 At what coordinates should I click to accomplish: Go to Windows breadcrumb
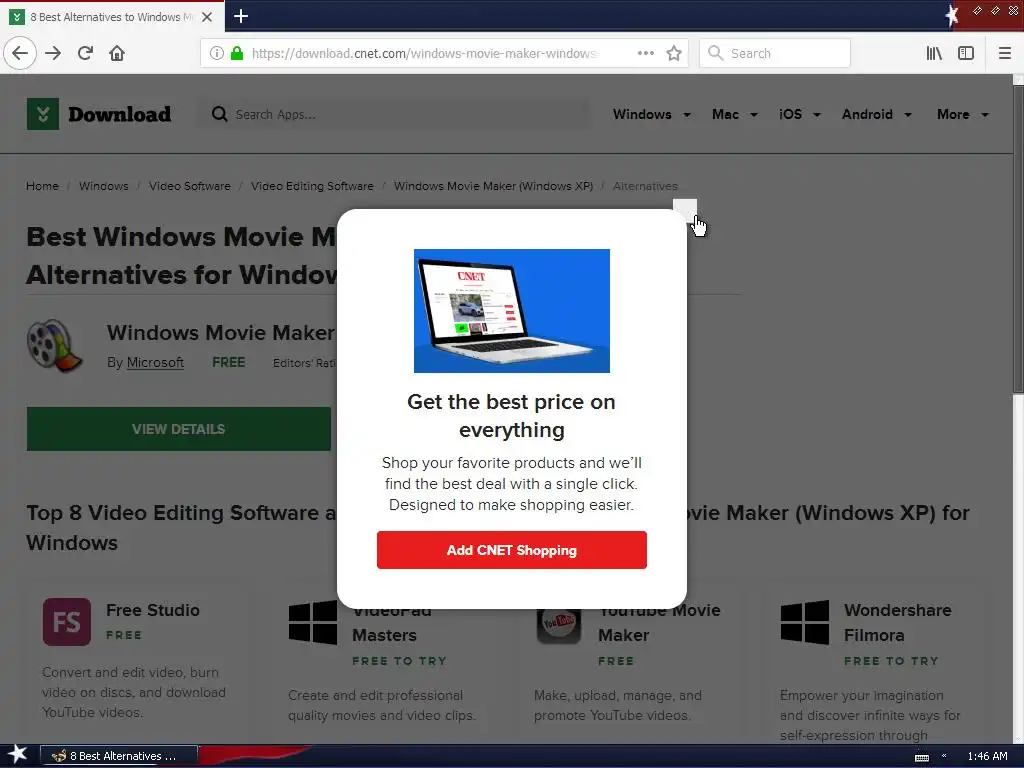coord(104,186)
